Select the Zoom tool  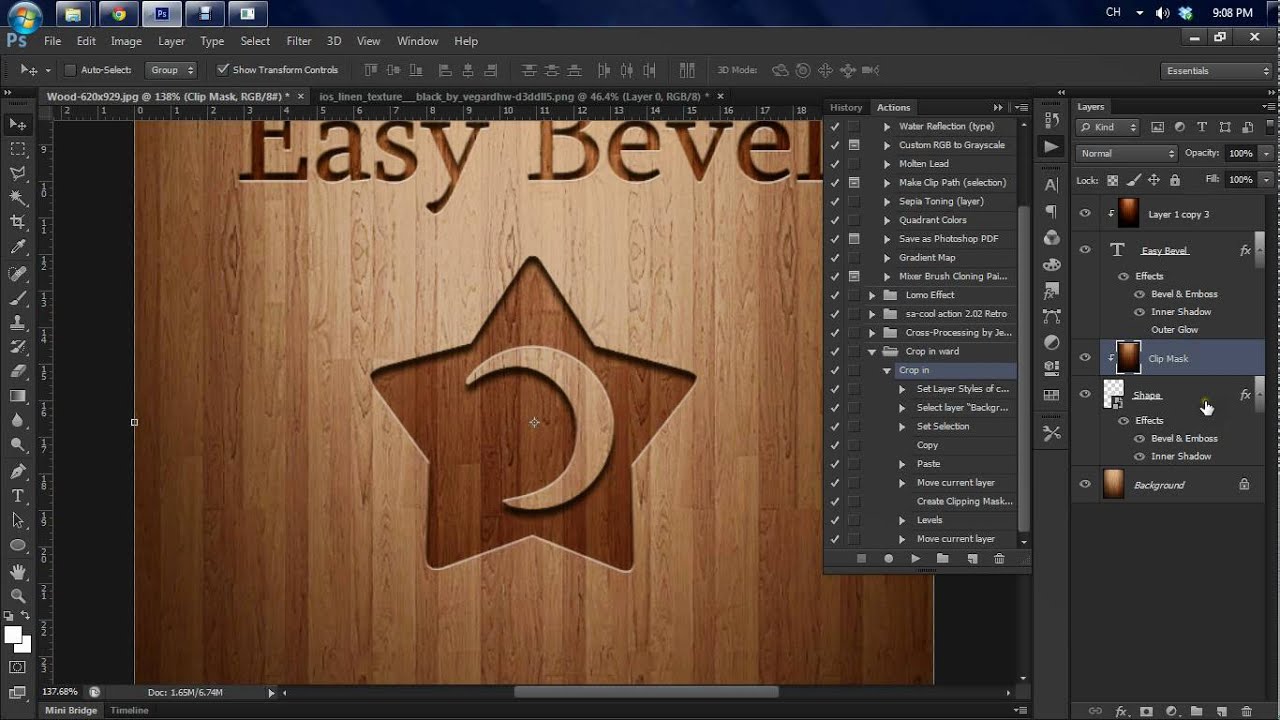tap(18, 596)
